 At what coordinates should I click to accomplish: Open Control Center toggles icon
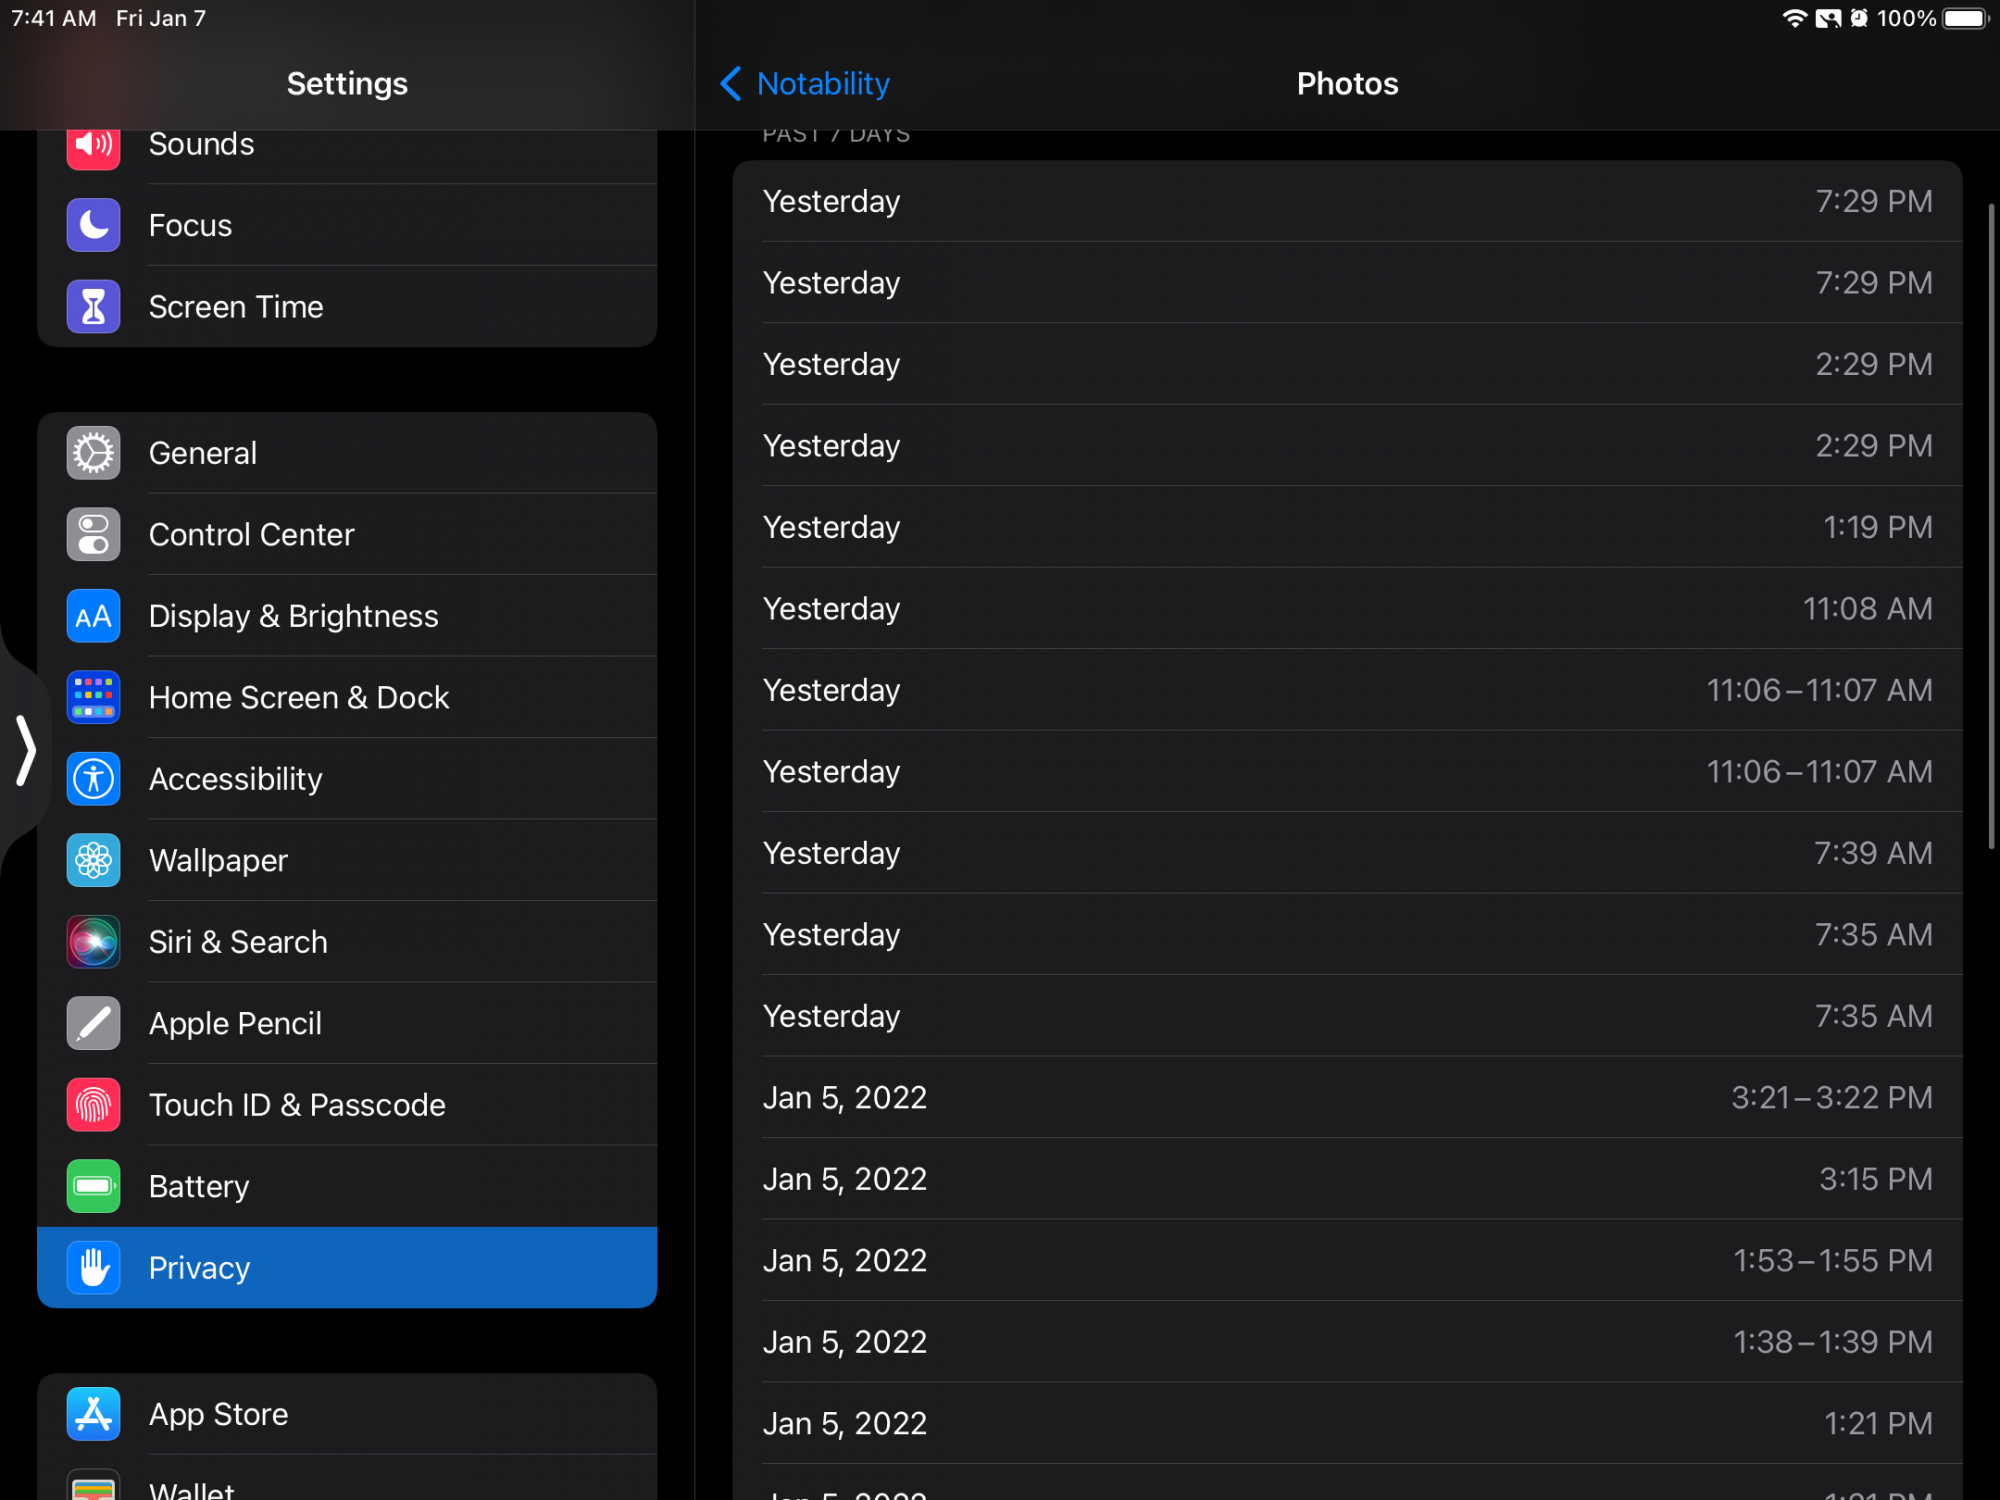click(93, 535)
